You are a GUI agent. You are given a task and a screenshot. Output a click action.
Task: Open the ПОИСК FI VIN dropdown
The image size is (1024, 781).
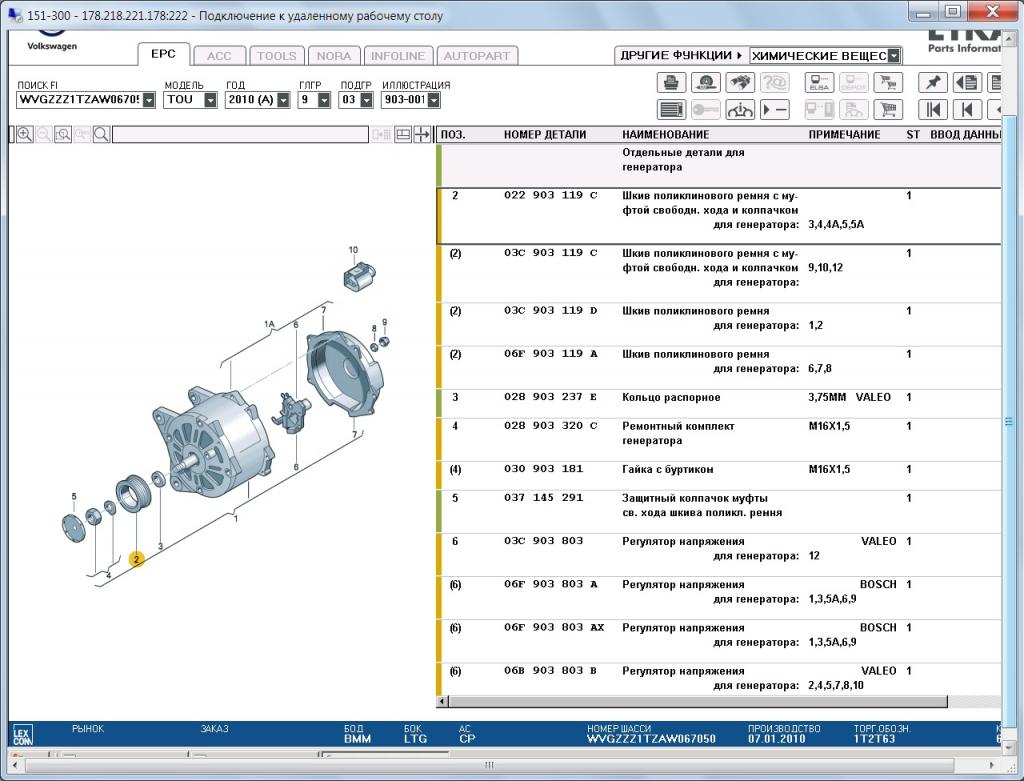[149, 100]
